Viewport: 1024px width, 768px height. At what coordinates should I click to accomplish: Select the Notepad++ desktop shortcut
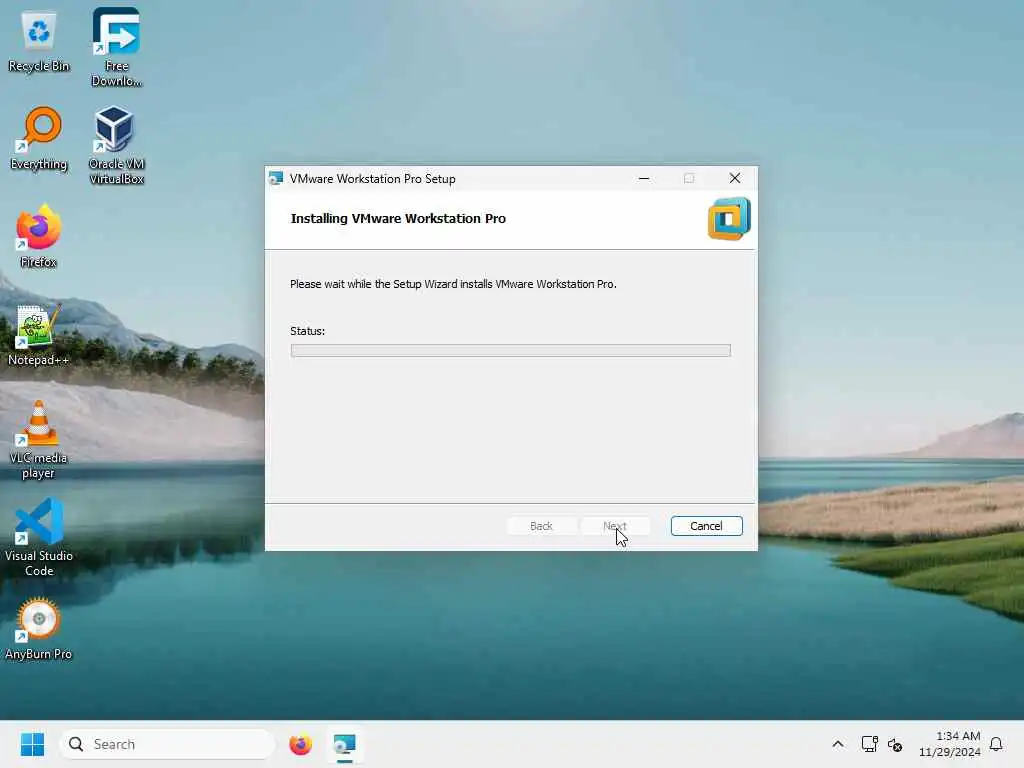click(39, 334)
